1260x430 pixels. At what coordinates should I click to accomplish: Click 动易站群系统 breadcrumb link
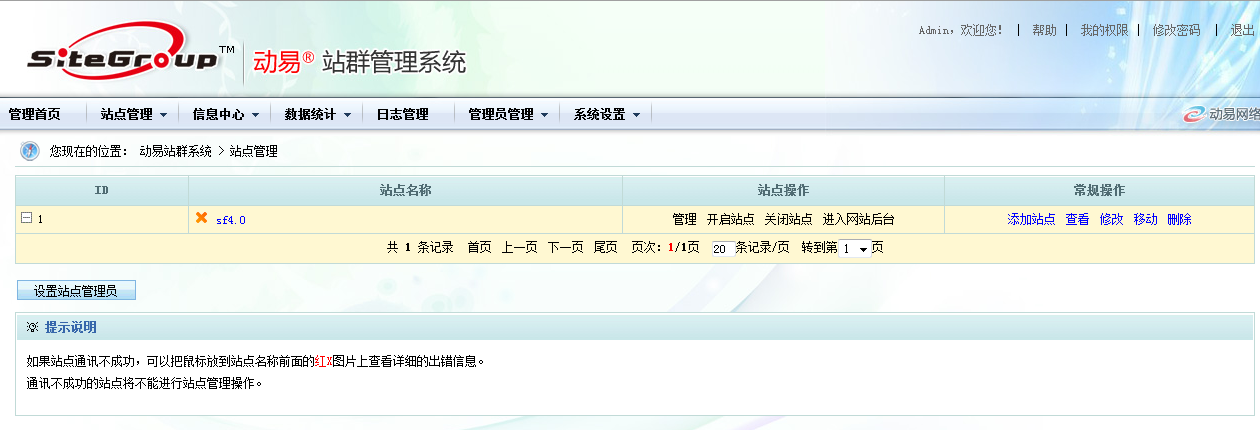[175, 151]
